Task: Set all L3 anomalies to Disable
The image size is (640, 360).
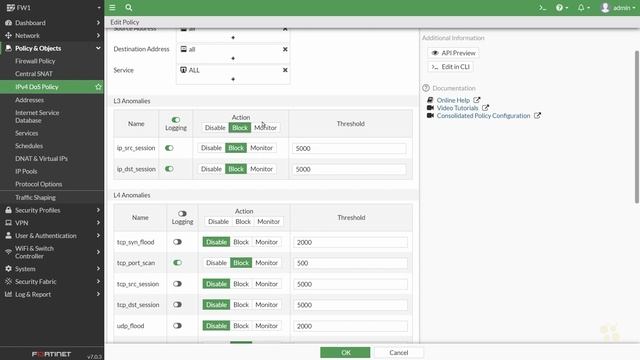Action: pyautogui.click(x=215, y=128)
